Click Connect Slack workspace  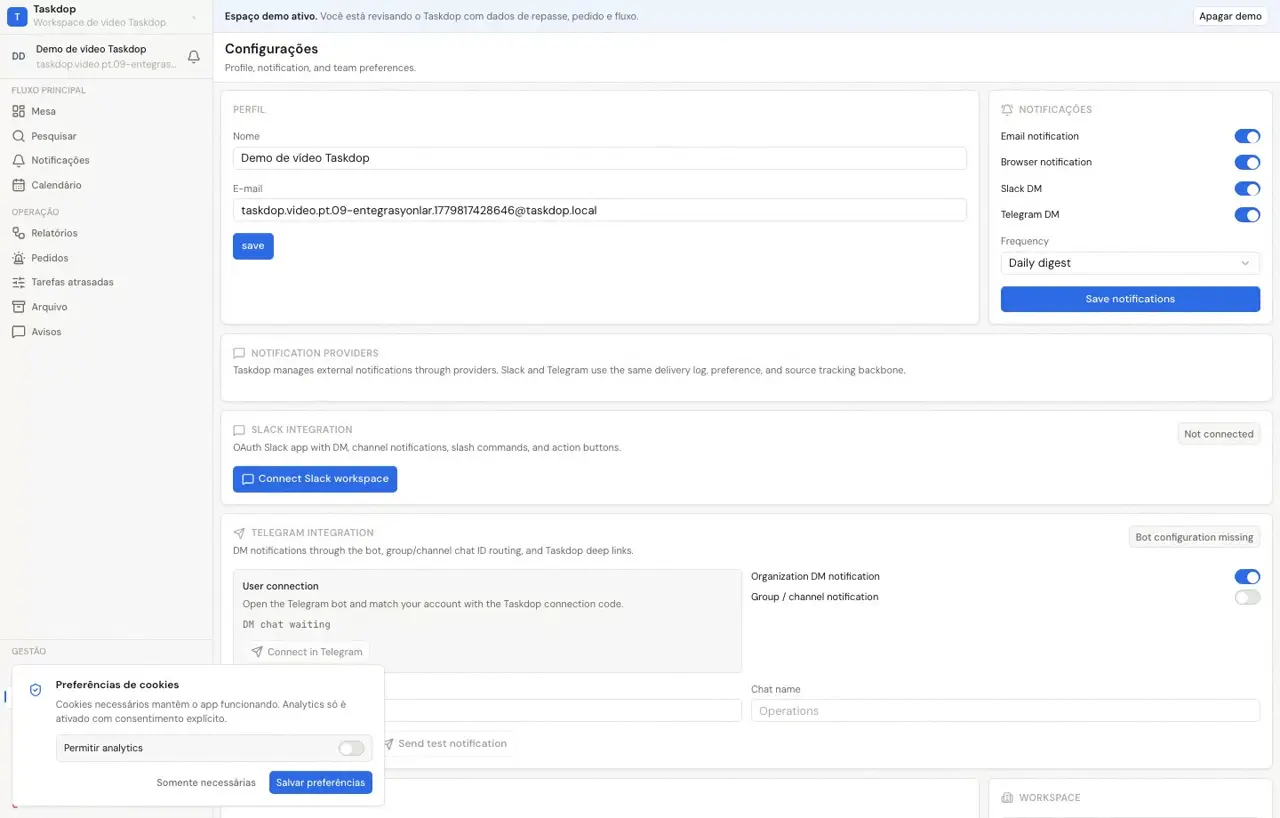(315, 479)
